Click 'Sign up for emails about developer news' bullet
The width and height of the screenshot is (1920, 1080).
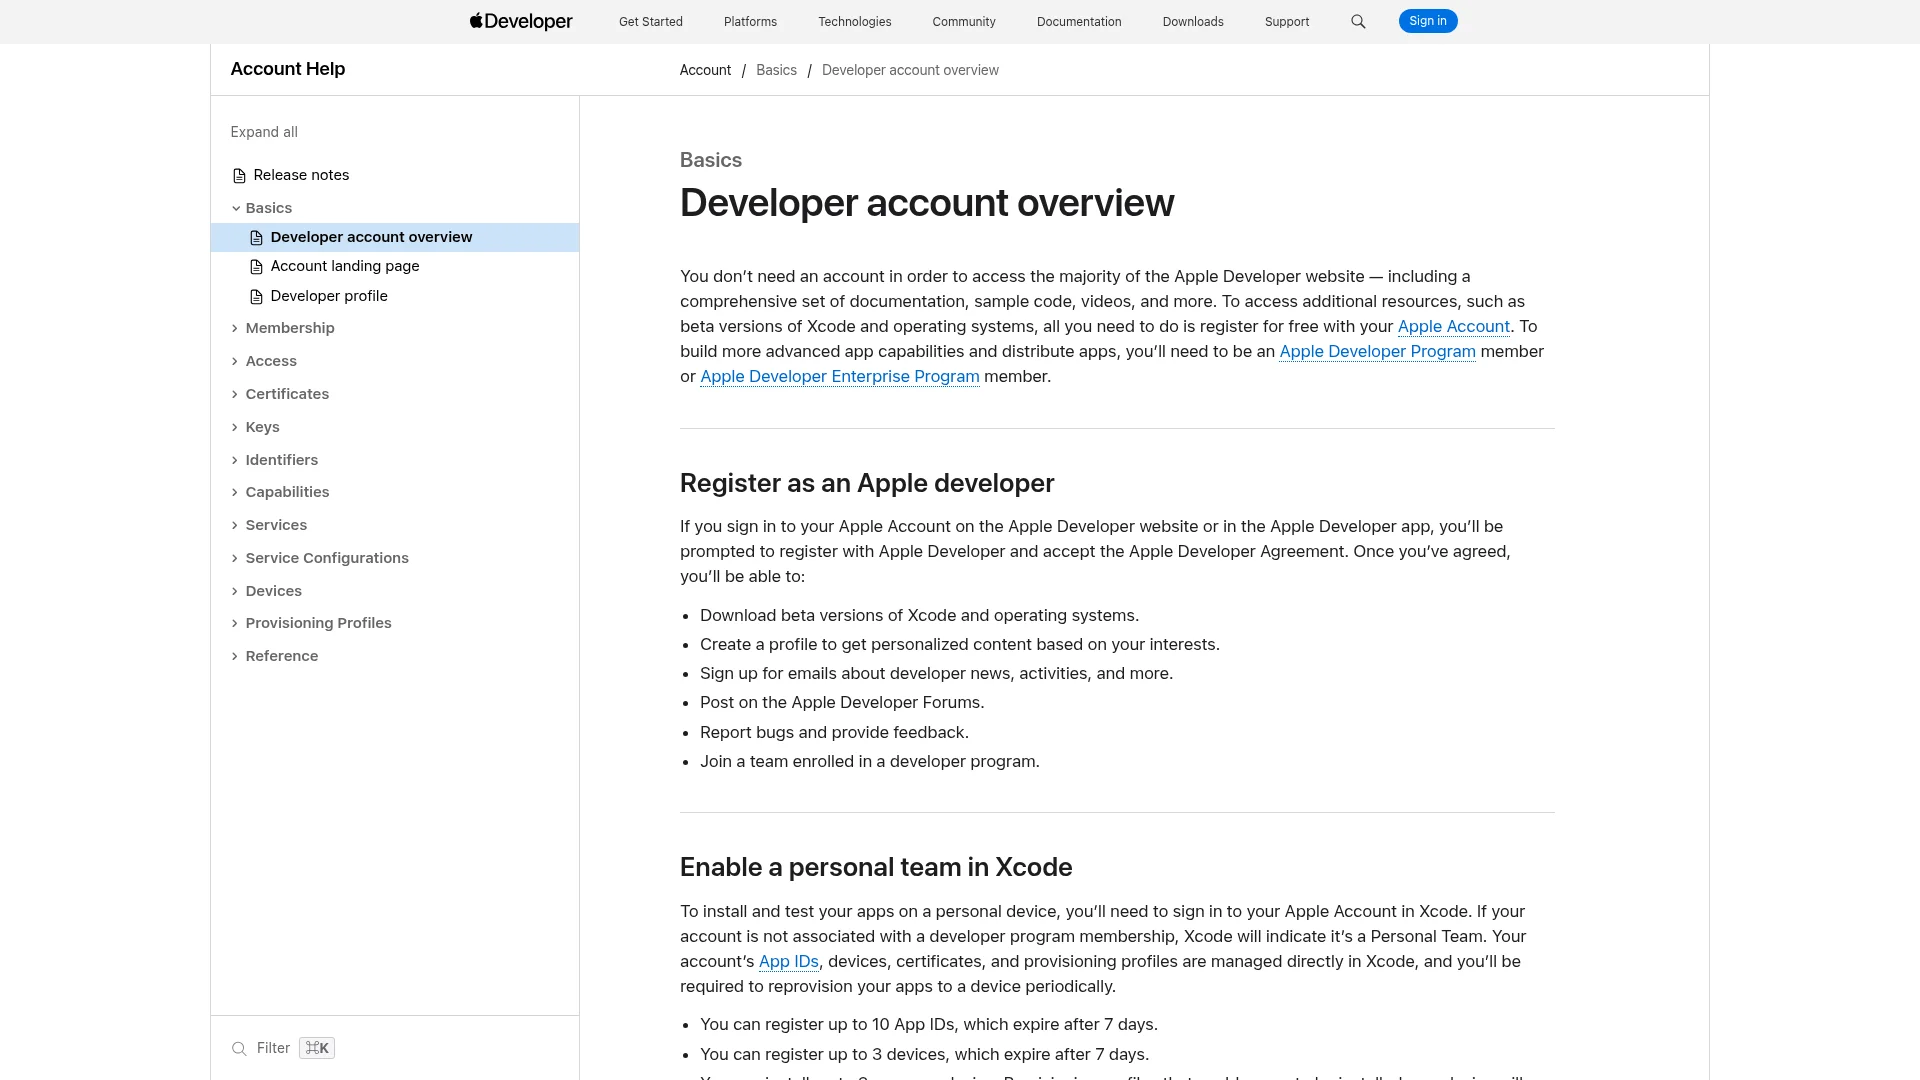point(936,673)
